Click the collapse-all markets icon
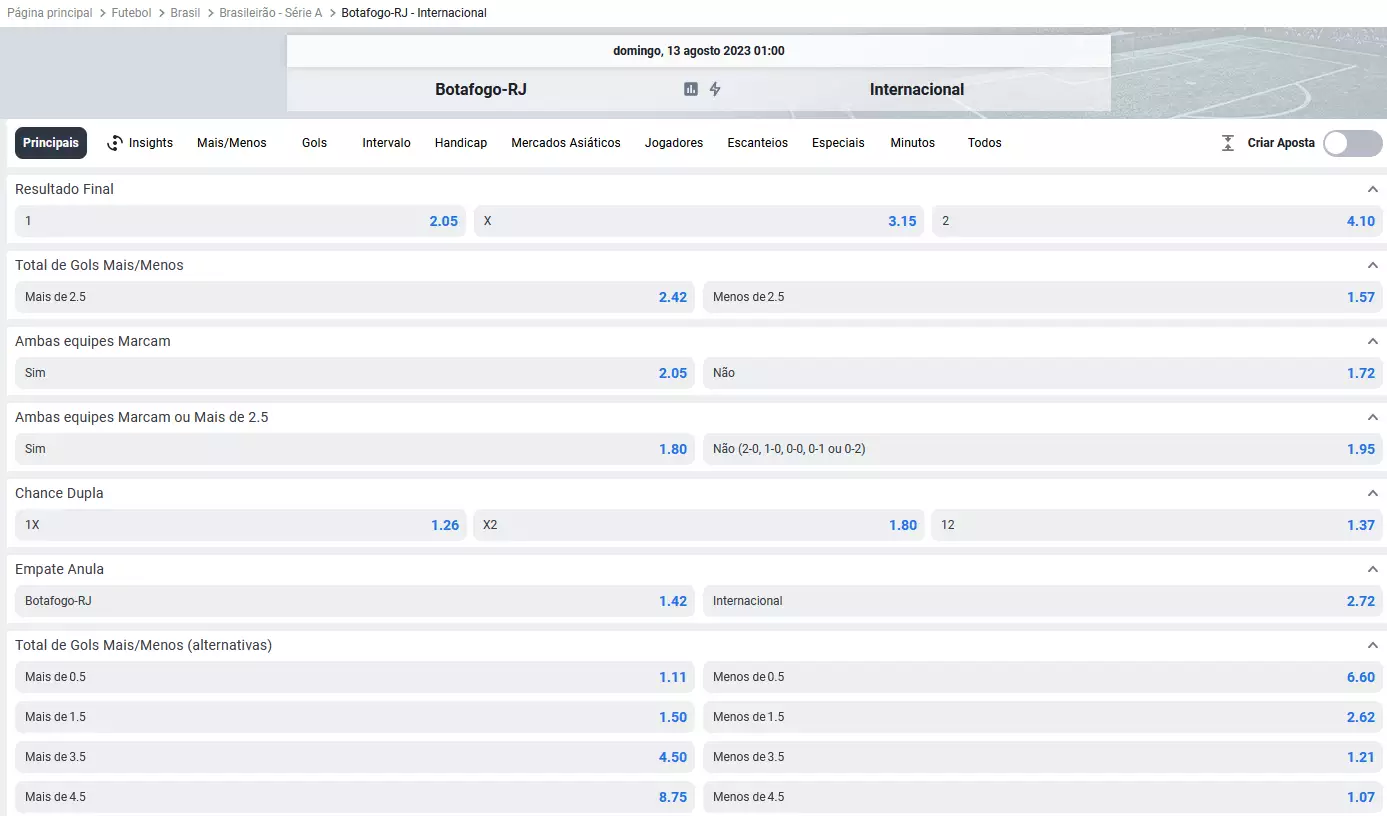 click(1228, 143)
